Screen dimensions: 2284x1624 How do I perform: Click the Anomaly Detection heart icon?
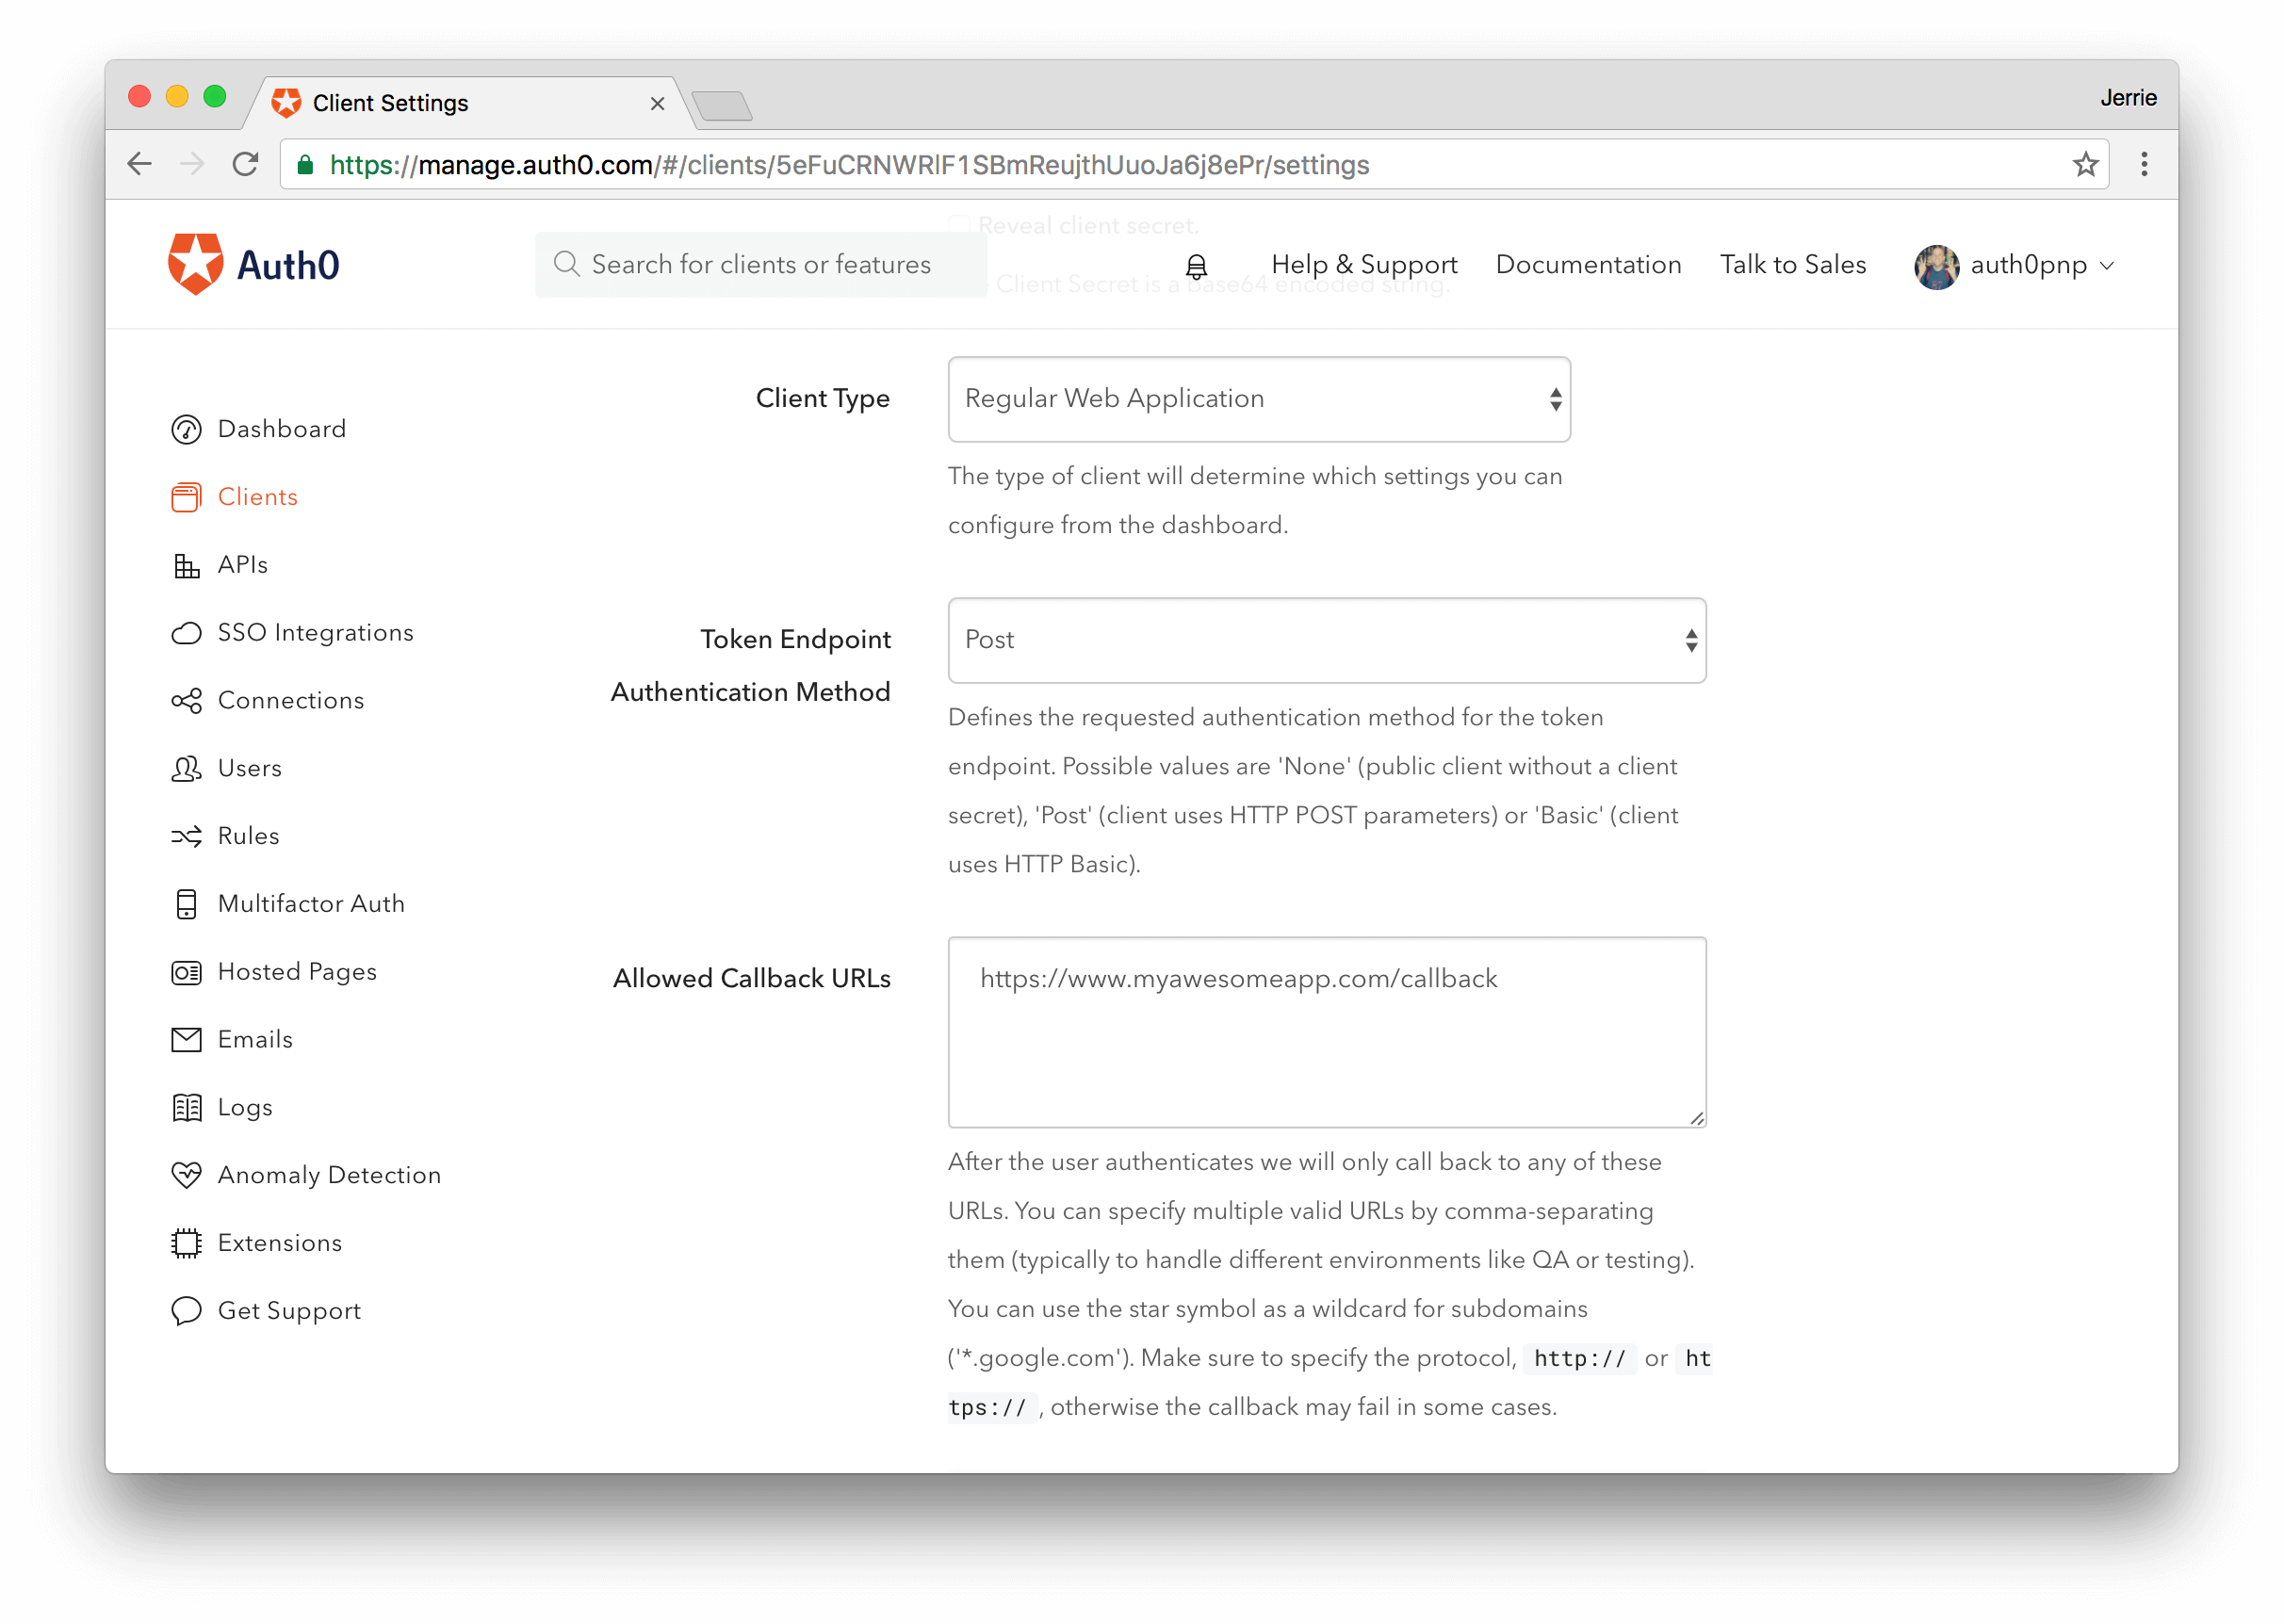(186, 1175)
